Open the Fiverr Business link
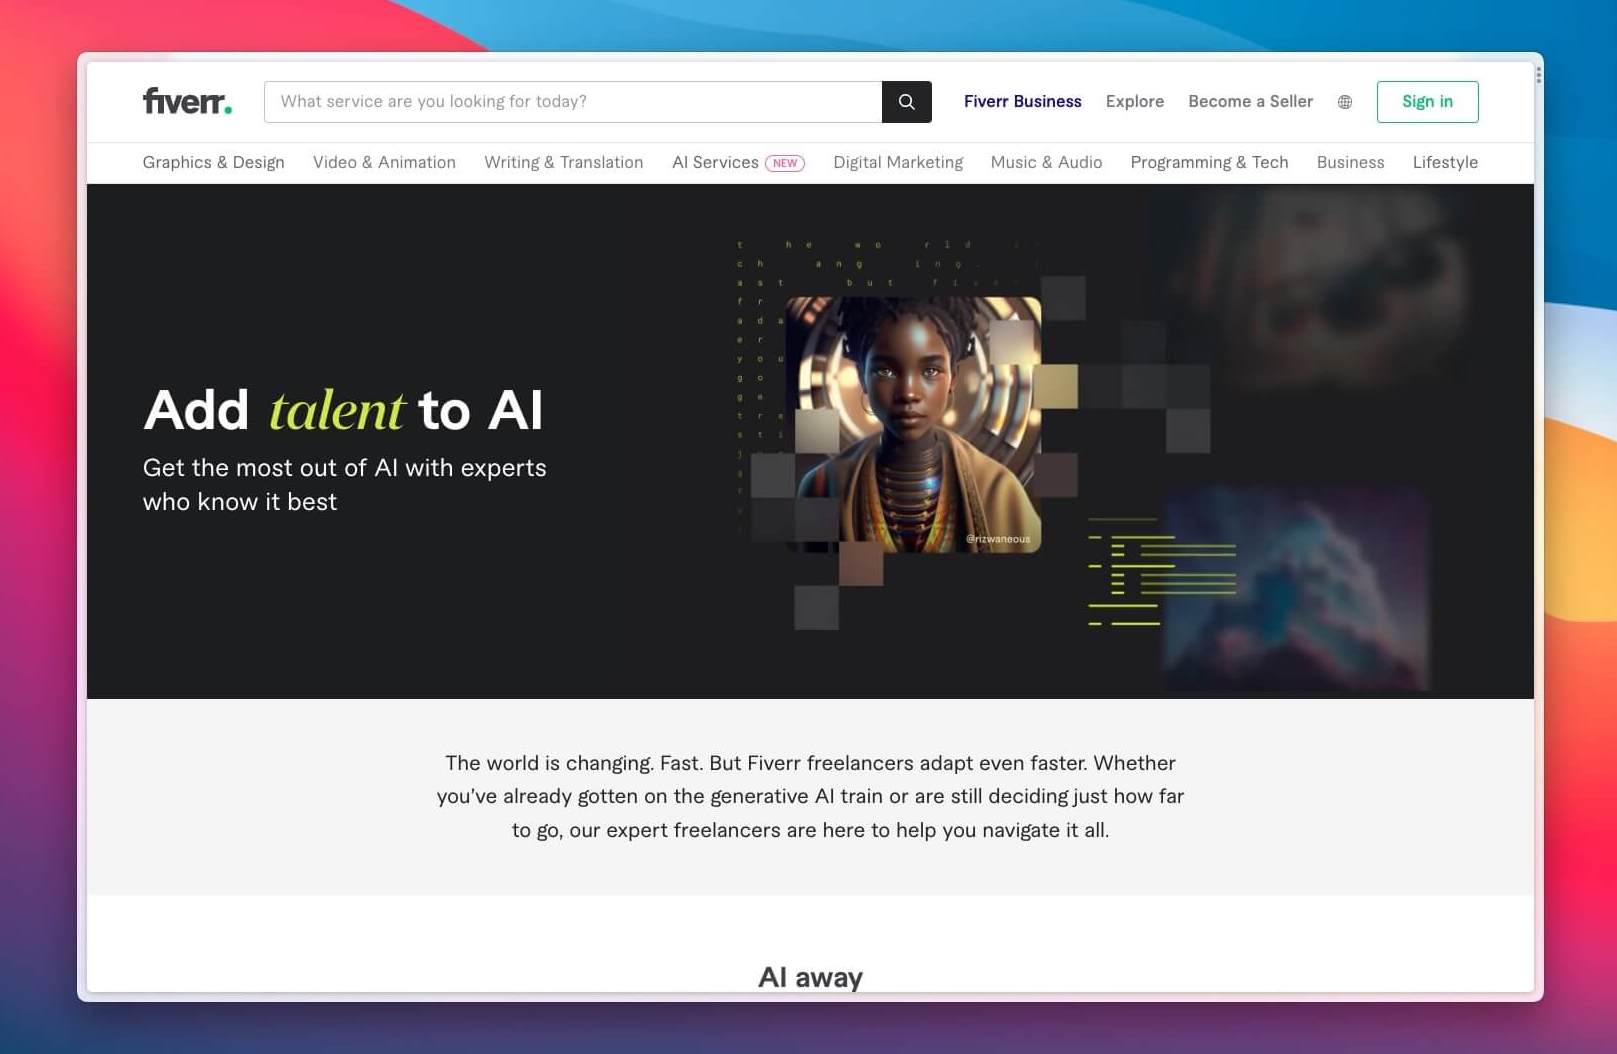1617x1054 pixels. click(x=1023, y=102)
